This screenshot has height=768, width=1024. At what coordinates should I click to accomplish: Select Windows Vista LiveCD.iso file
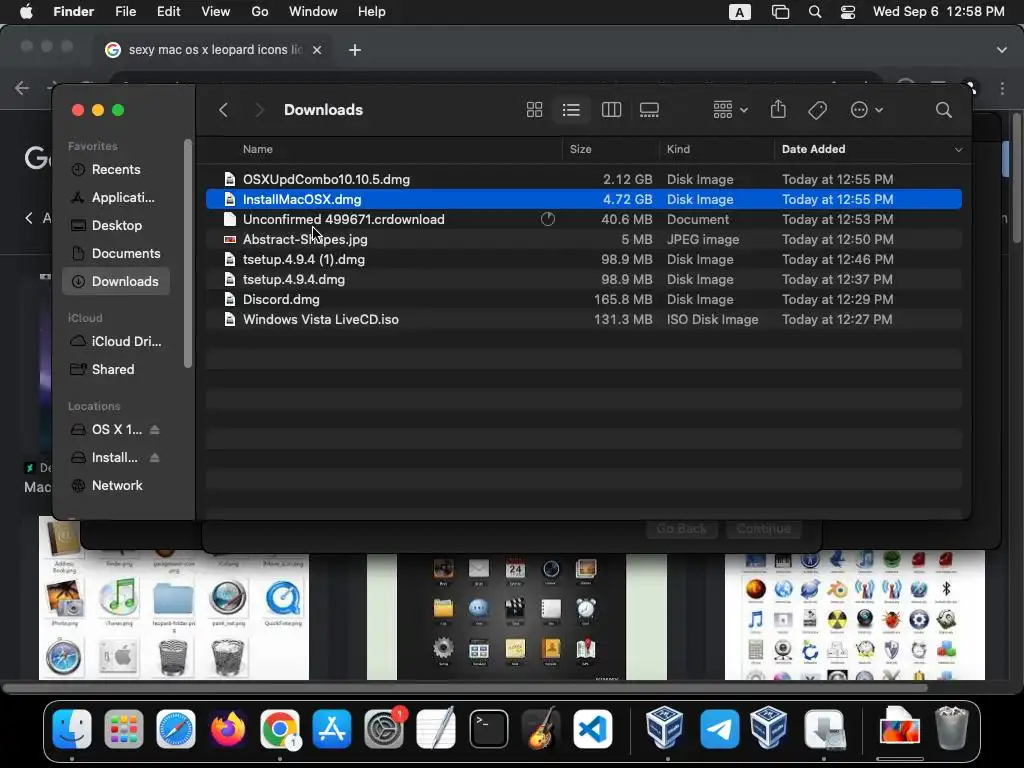point(584,319)
